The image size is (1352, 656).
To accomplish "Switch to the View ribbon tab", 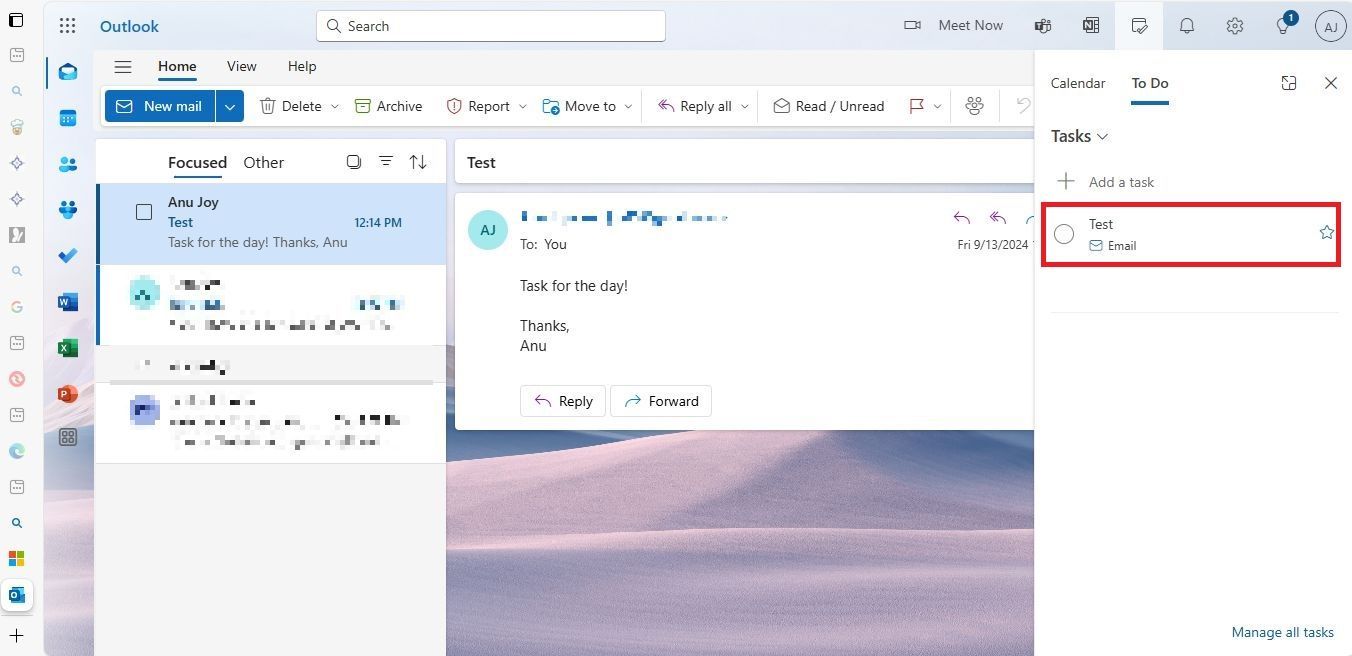I will (x=242, y=66).
